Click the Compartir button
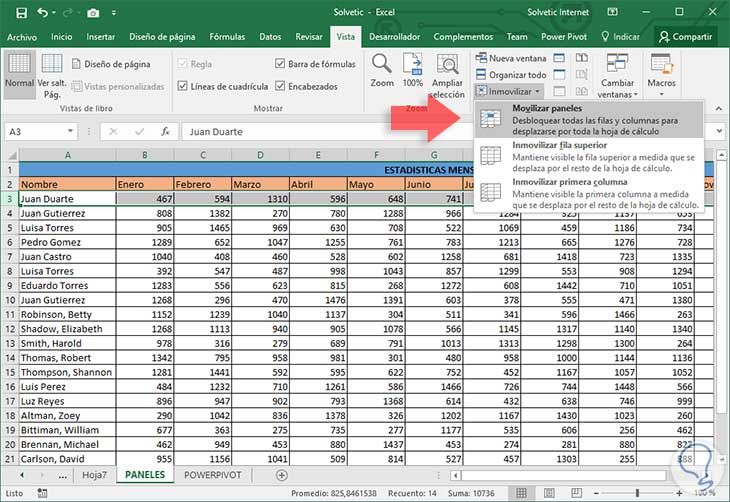This screenshot has width=730, height=502. pyautogui.click(x=685, y=37)
